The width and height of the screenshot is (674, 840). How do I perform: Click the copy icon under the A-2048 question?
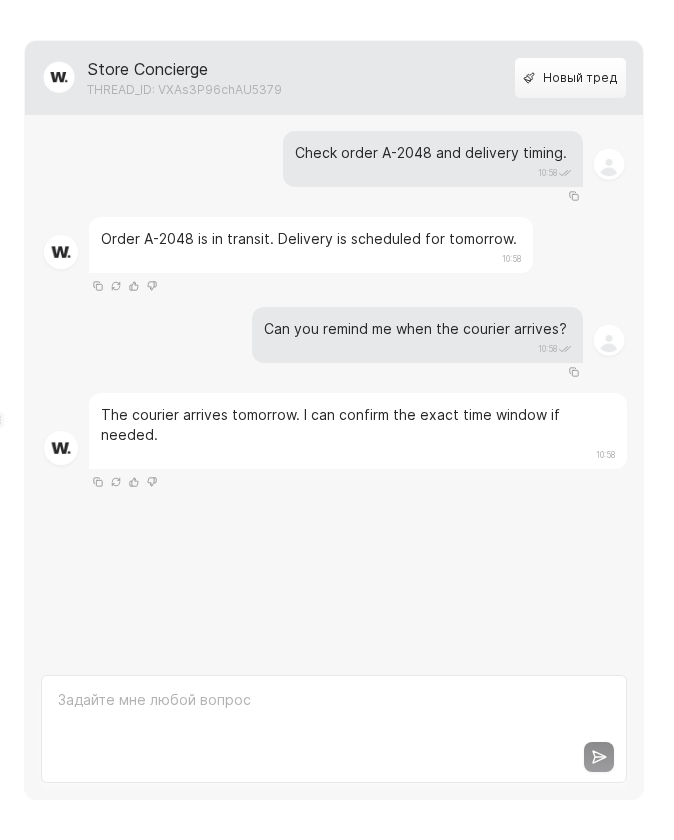pos(574,196)
